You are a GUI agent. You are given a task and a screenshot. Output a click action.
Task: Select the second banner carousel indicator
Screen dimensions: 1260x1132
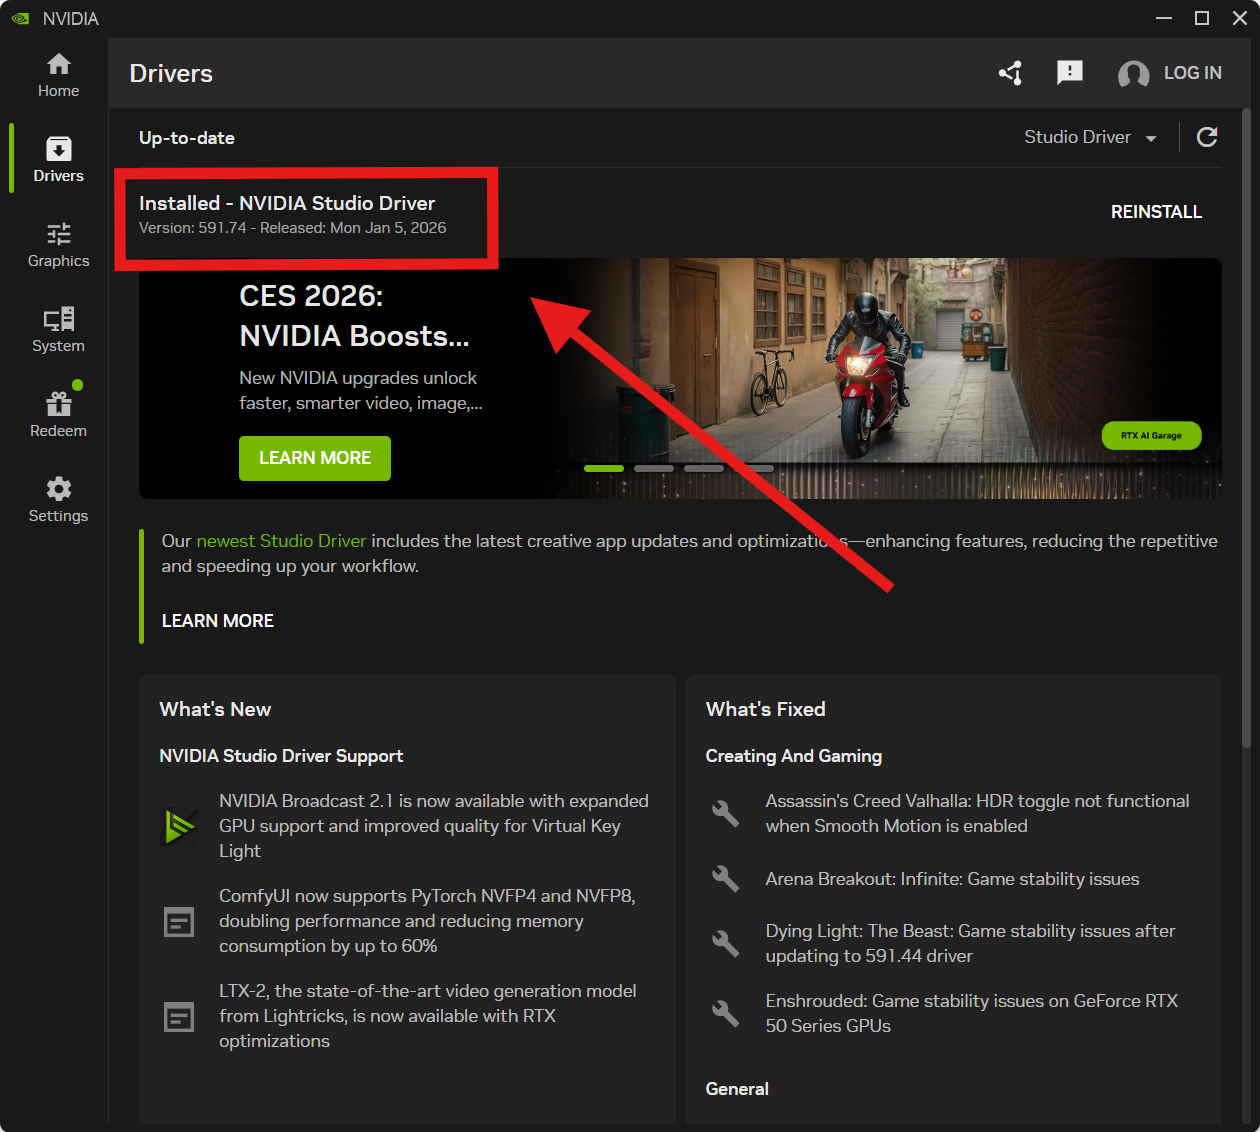(x=654, y=468)
